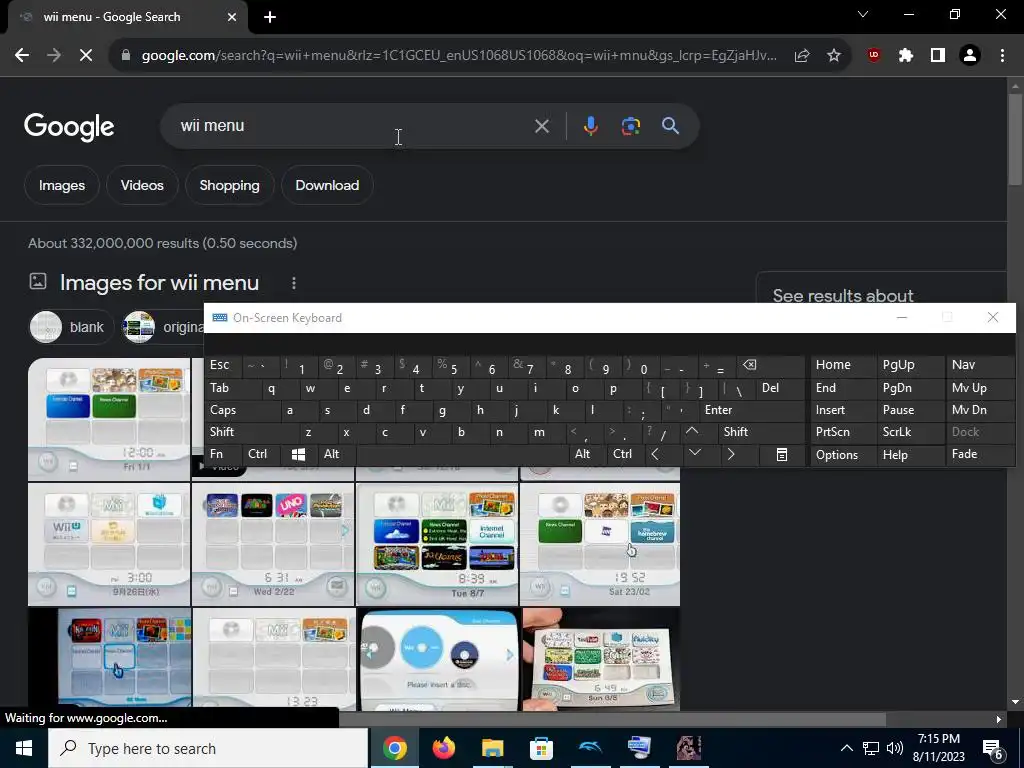This screenshot has height=768, width=1024.
Task: Open more options for Images for wii menu
Action: coord(294,283)
